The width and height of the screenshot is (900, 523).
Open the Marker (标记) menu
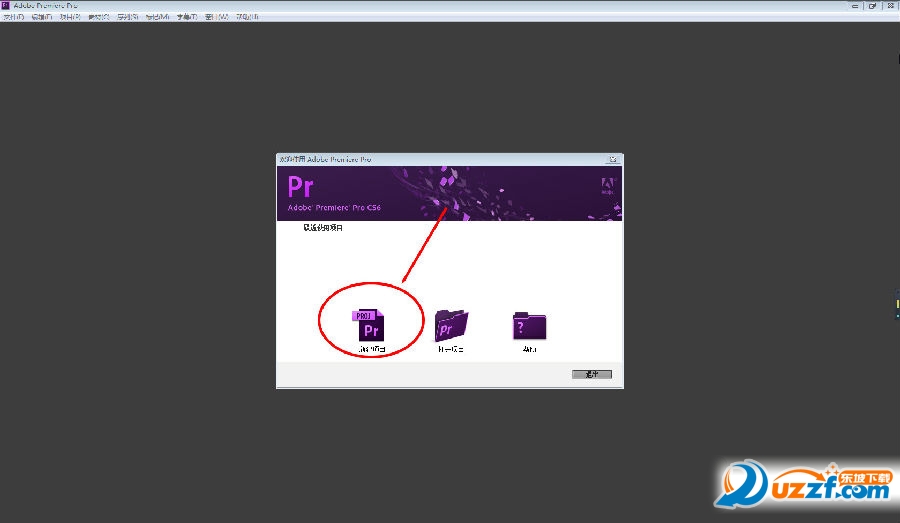(157, 17)
